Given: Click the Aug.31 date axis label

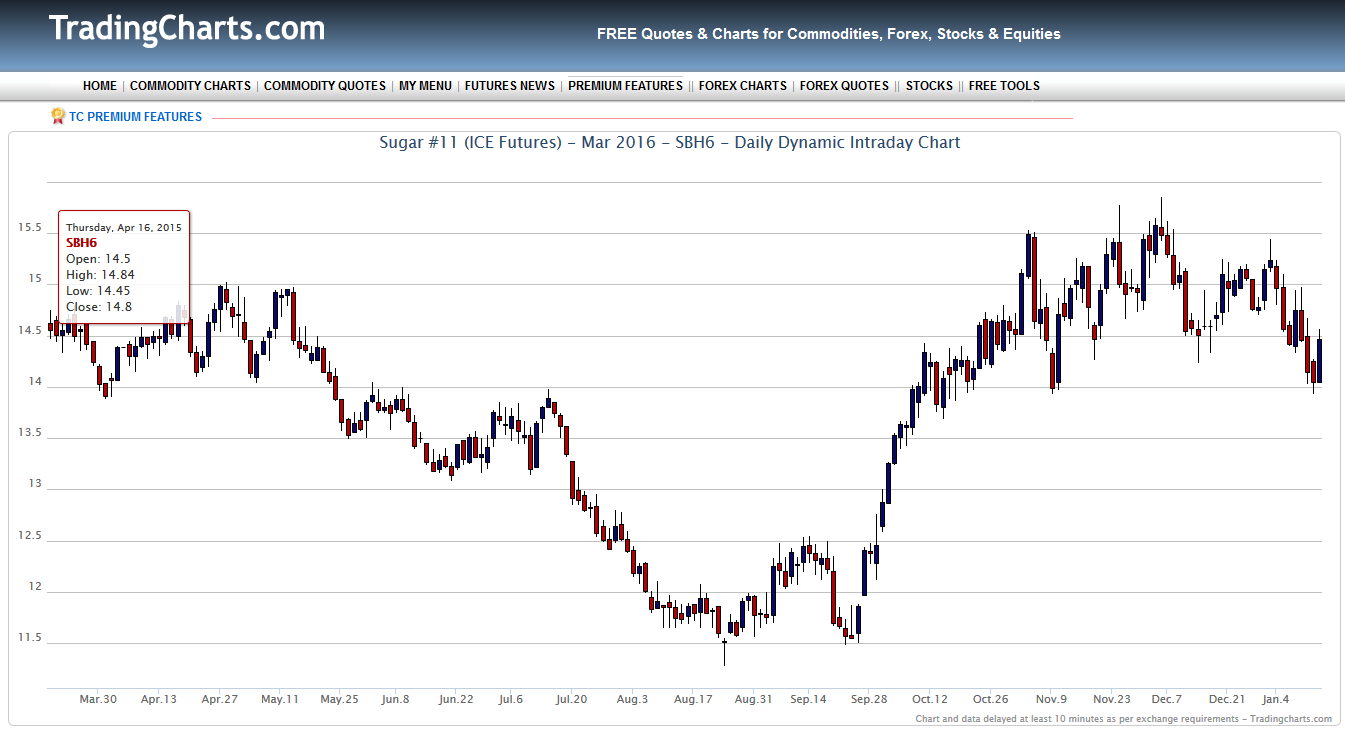Looking at the screenshot, I should coord(753,700).
